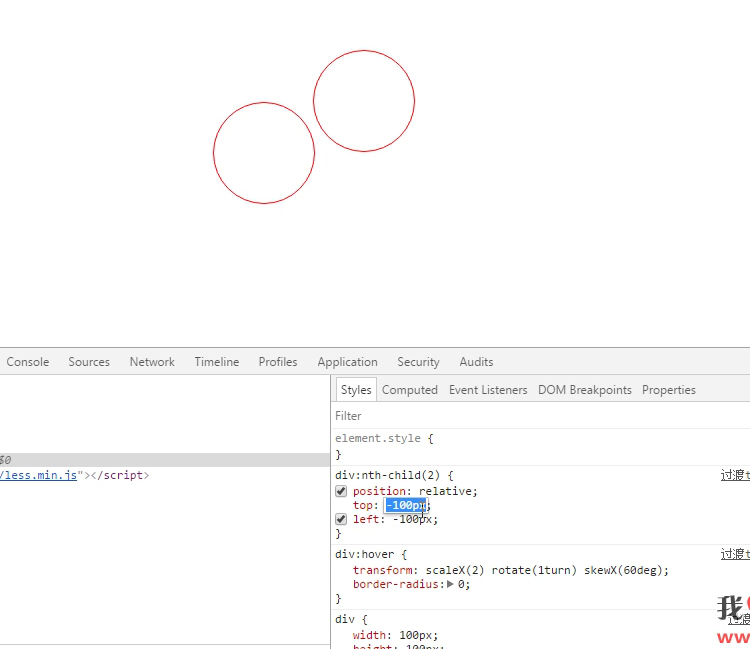Show the DOM Breakpoints sub-tab
This screenshot has width=750, height=649.
click(x=585, y=390)
